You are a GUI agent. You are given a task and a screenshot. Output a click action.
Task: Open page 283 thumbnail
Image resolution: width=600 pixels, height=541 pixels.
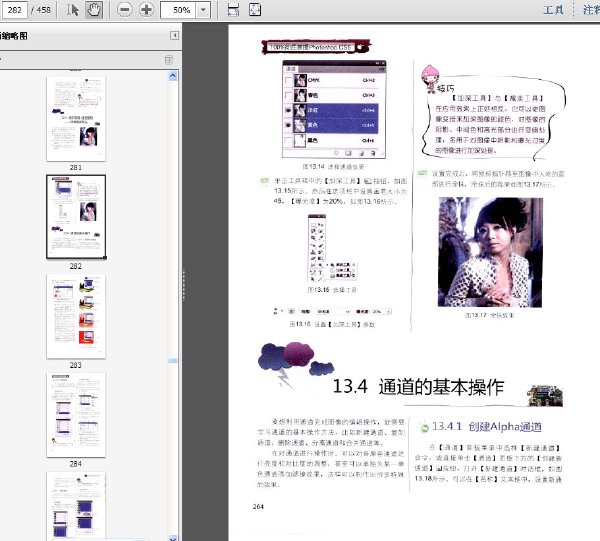[76, 316]
